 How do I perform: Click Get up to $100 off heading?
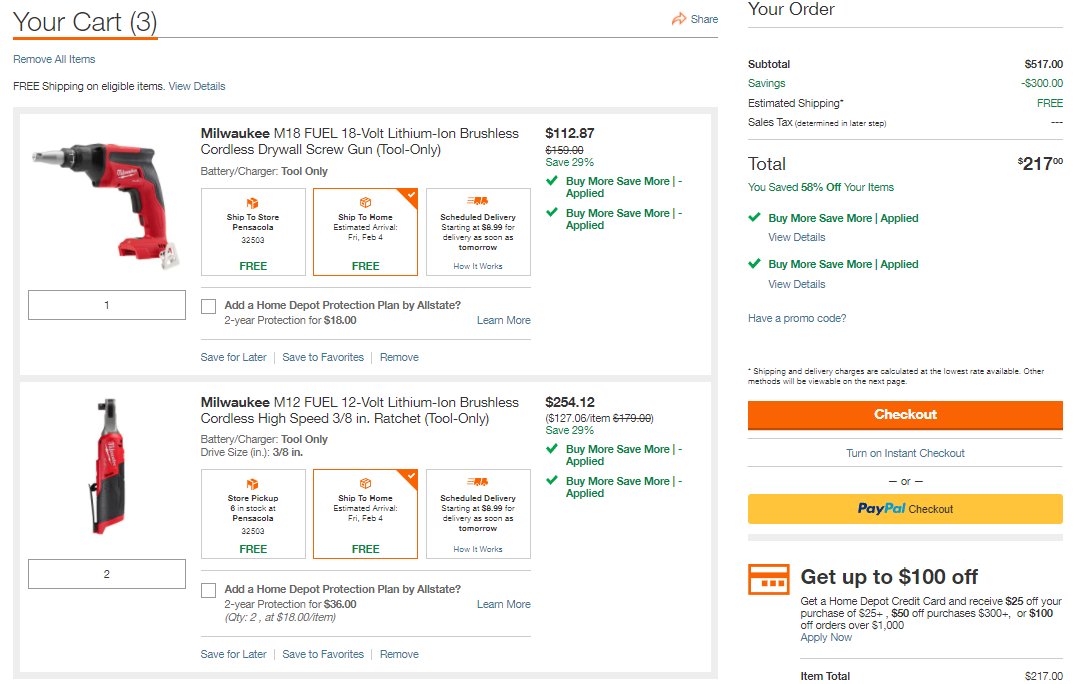coord(889,577)
